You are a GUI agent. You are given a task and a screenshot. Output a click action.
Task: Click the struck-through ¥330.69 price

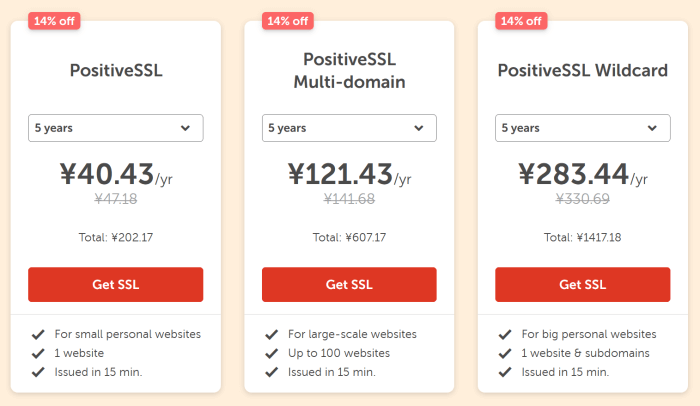click(582, 199)
